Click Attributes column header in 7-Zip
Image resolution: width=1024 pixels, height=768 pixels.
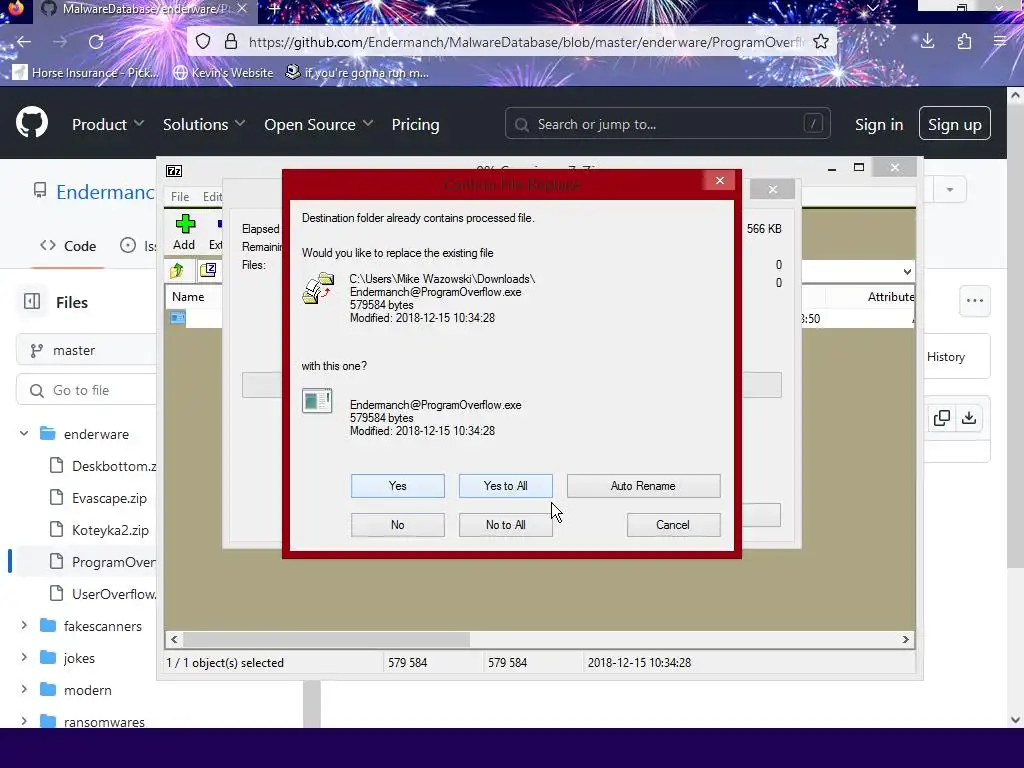890,296
